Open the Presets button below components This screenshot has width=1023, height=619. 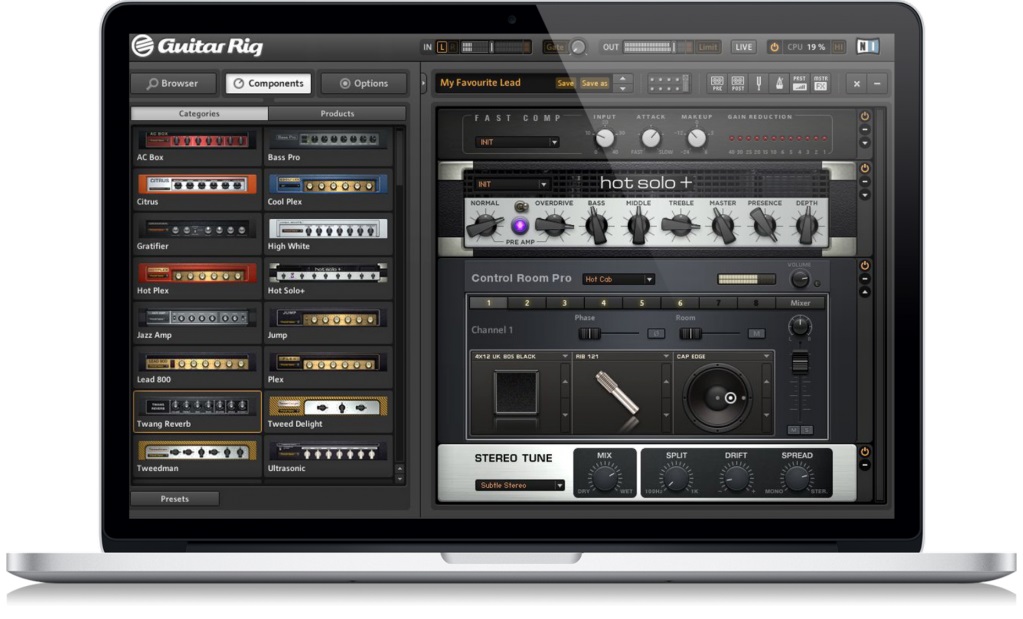[x=175, y=499]
